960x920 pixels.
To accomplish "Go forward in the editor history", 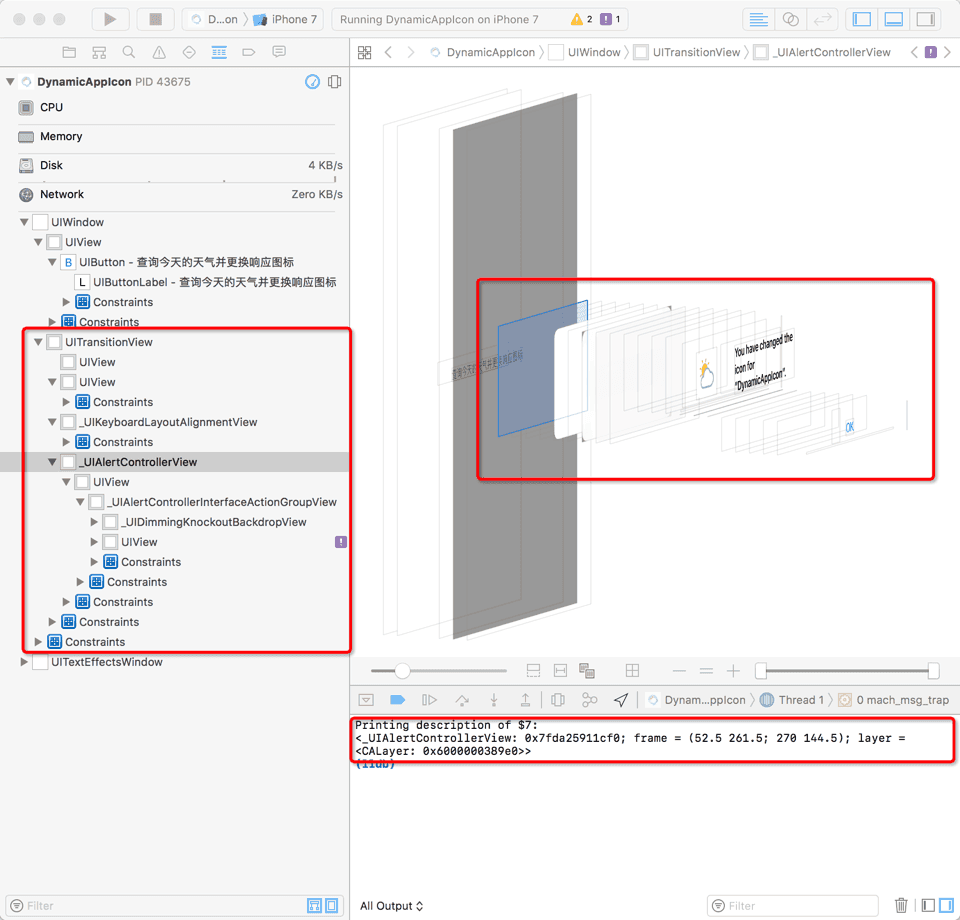I will (x=410, y=53).
